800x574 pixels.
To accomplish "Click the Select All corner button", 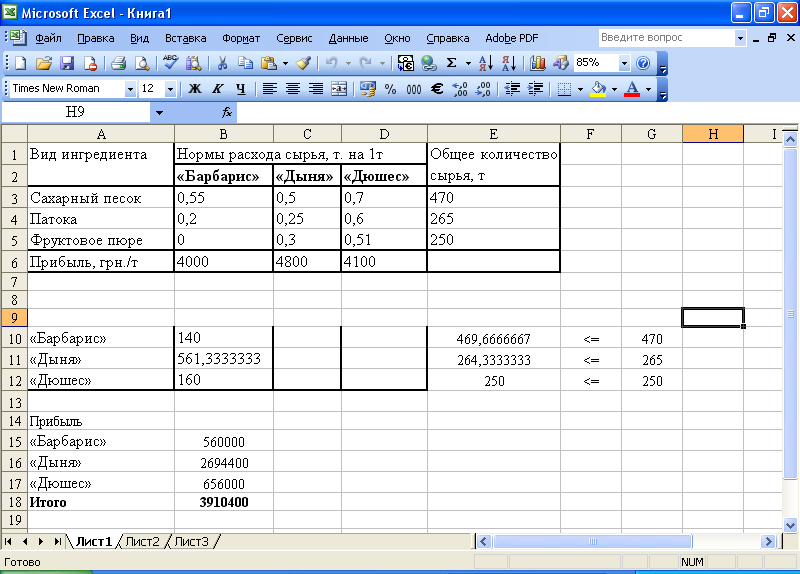I will [x=14, y=134].
